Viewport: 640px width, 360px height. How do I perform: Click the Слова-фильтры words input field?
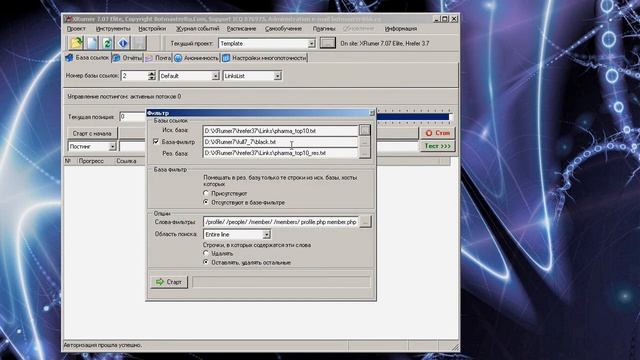point(281,222)
